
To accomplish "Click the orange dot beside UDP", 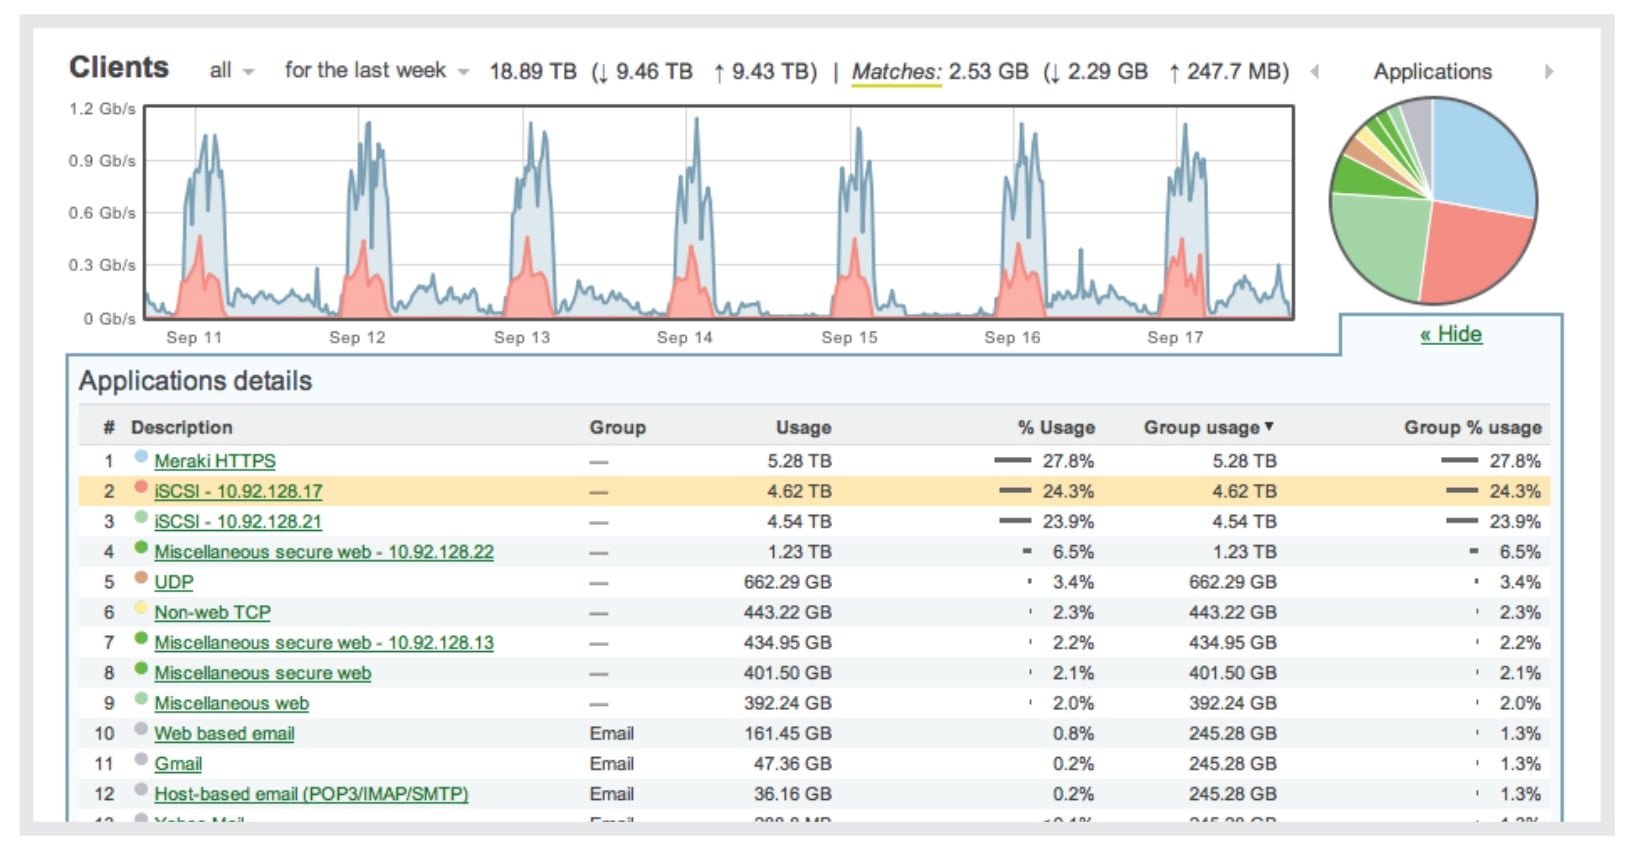I will 141,578.
